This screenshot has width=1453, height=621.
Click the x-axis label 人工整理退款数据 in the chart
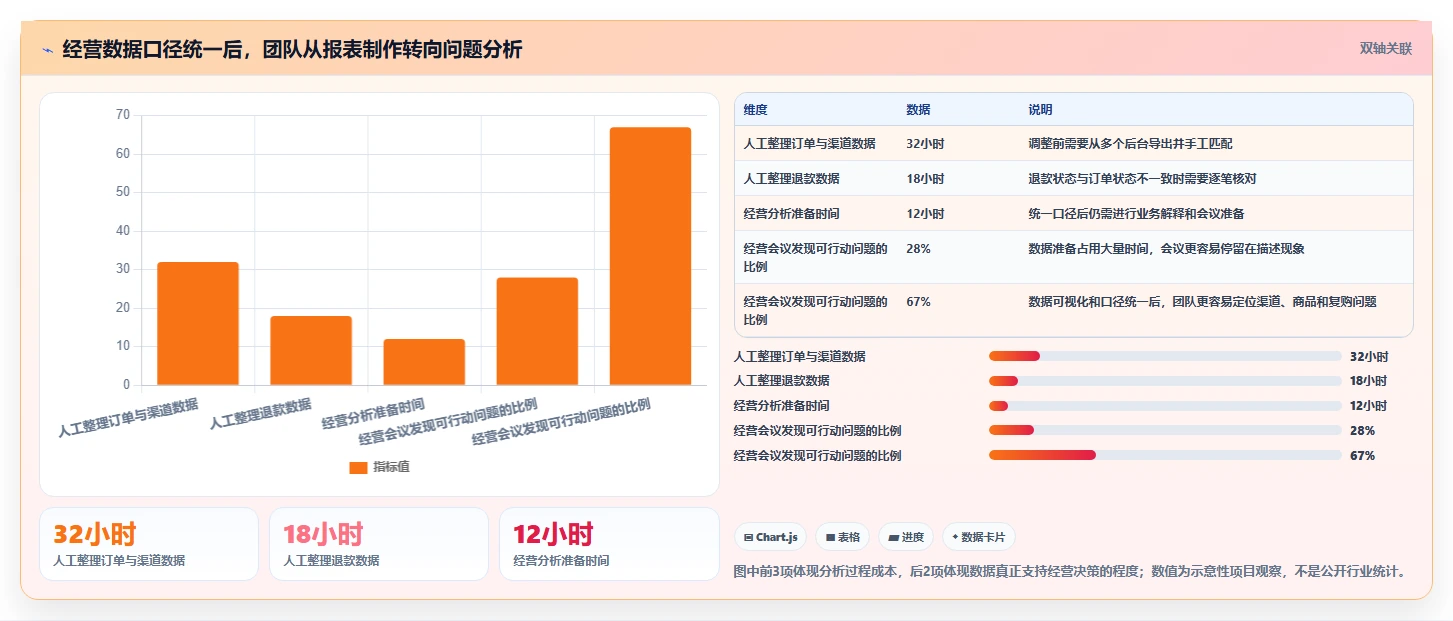pos(261,414)
